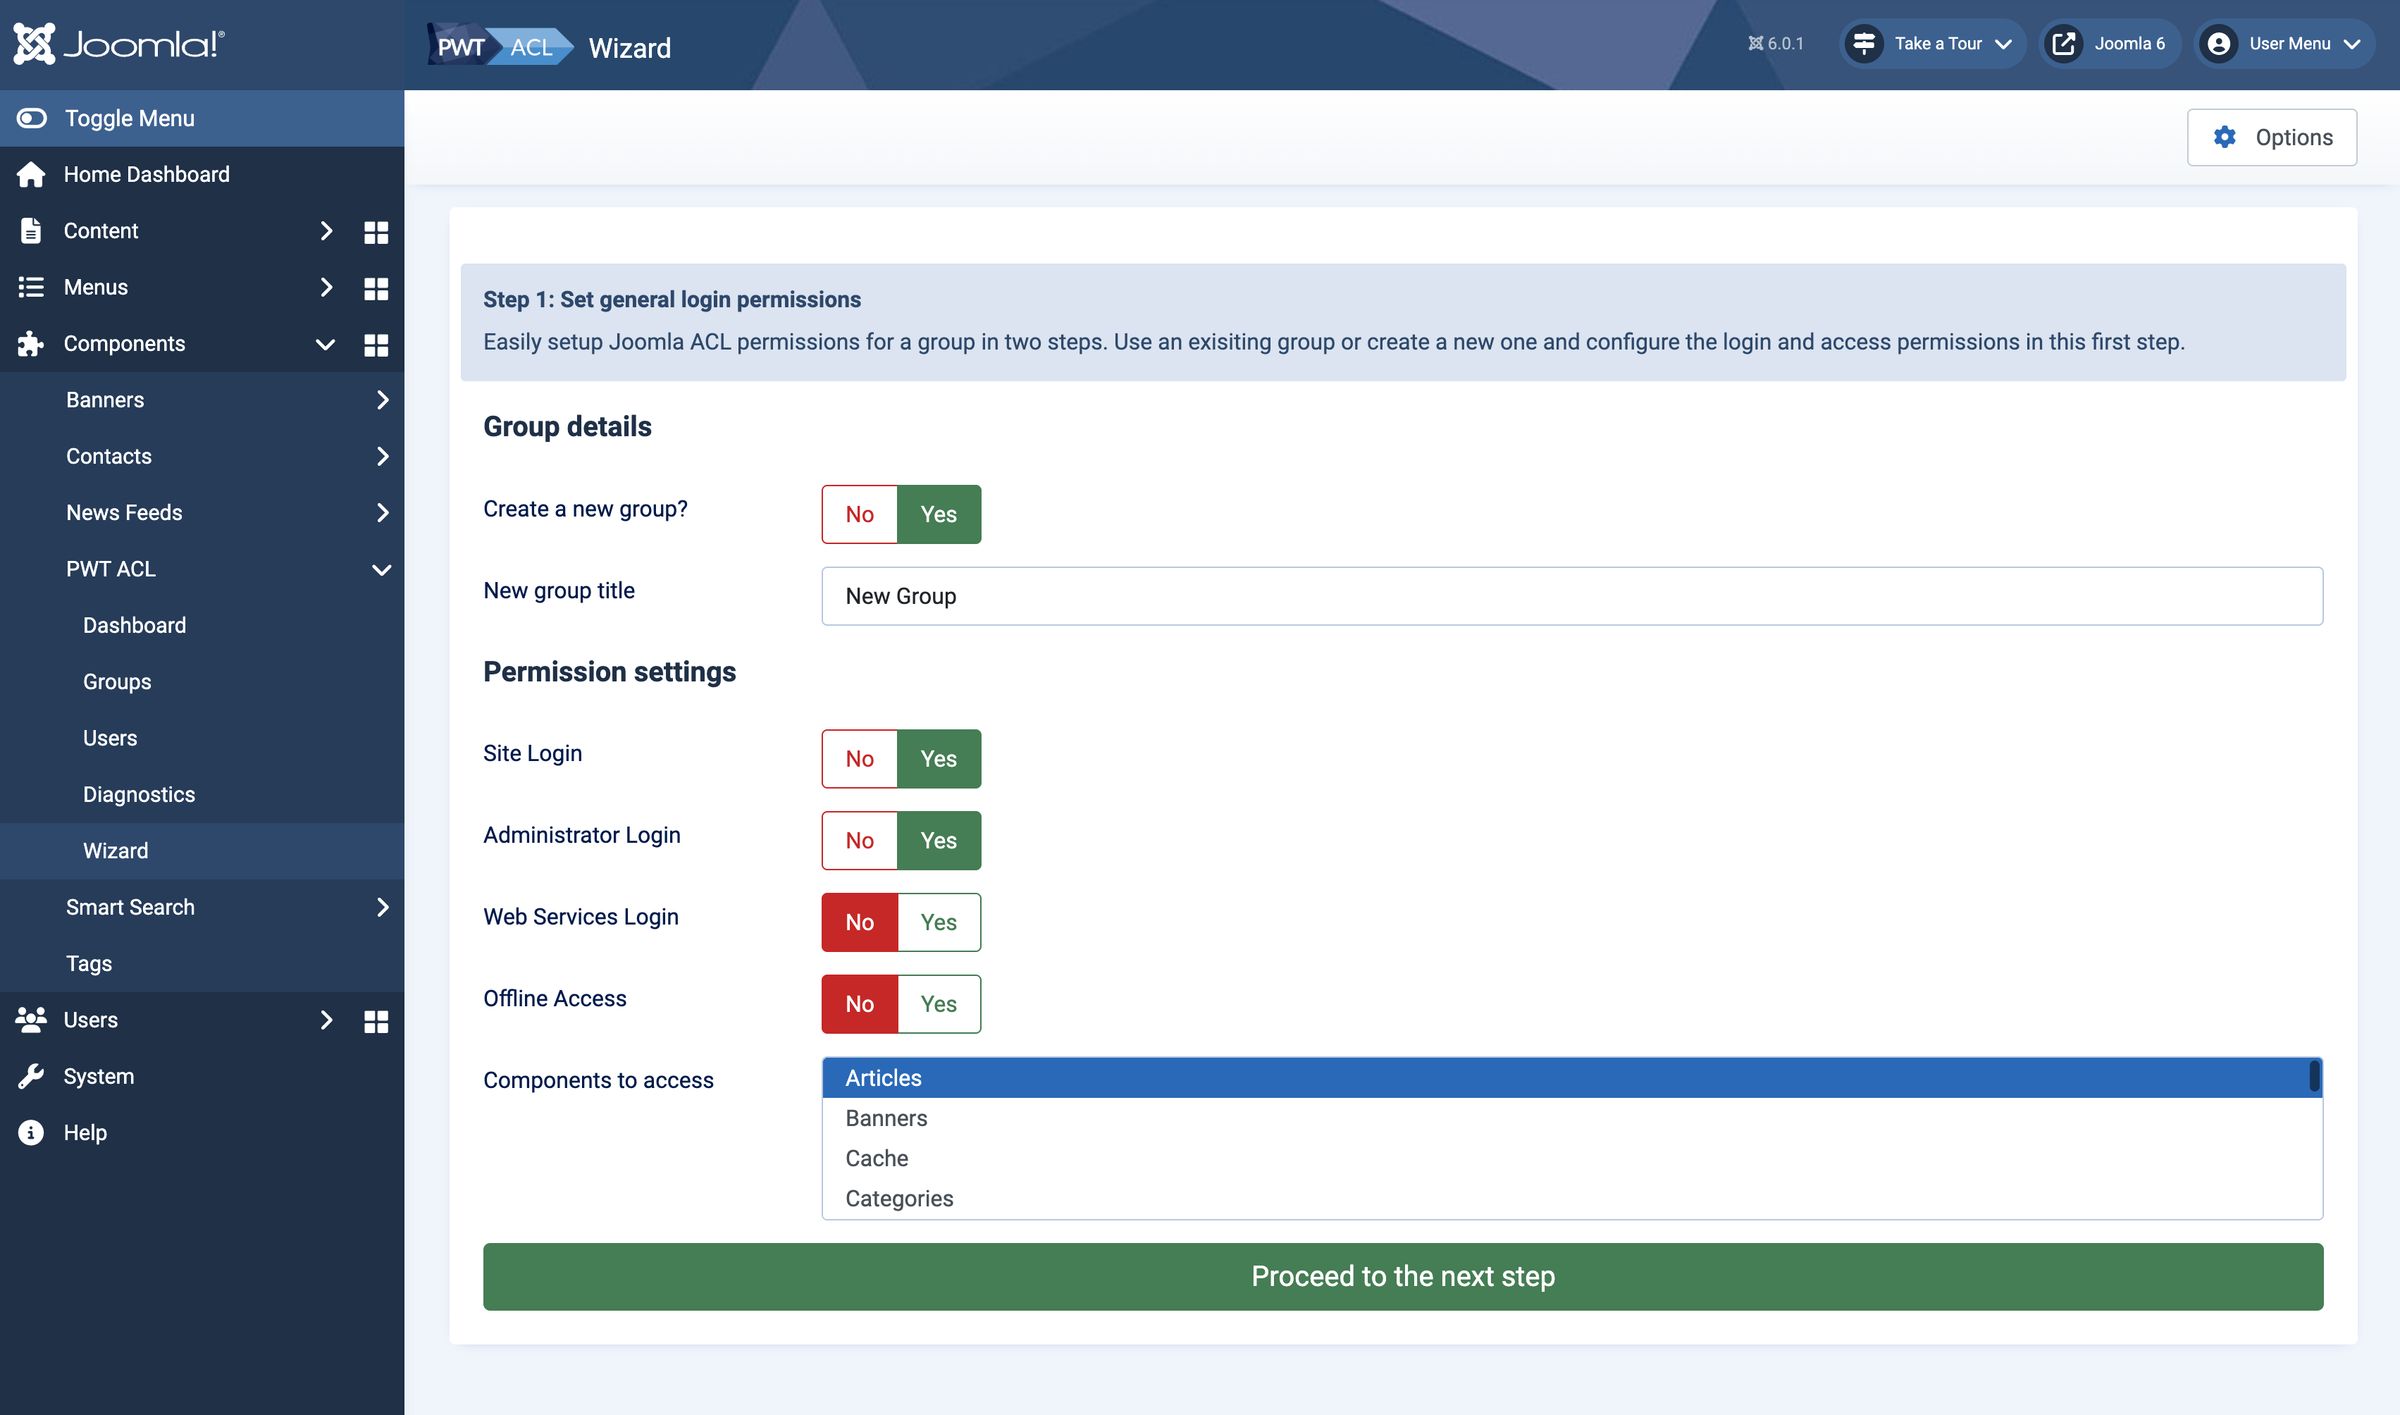The width and height of the screenshot is (2400, 1415).
Task: Click Proceed to the next step button
Action: (1403, 1276)
